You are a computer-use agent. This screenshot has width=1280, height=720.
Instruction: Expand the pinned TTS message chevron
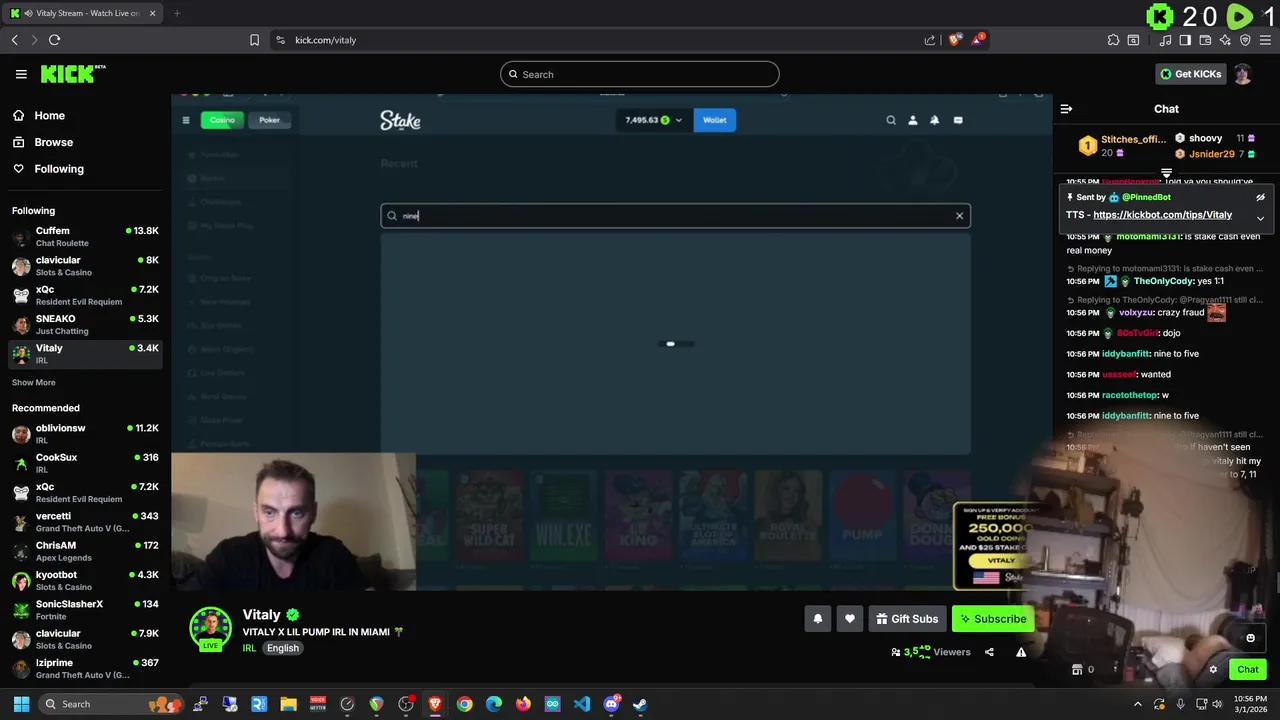1260,217
